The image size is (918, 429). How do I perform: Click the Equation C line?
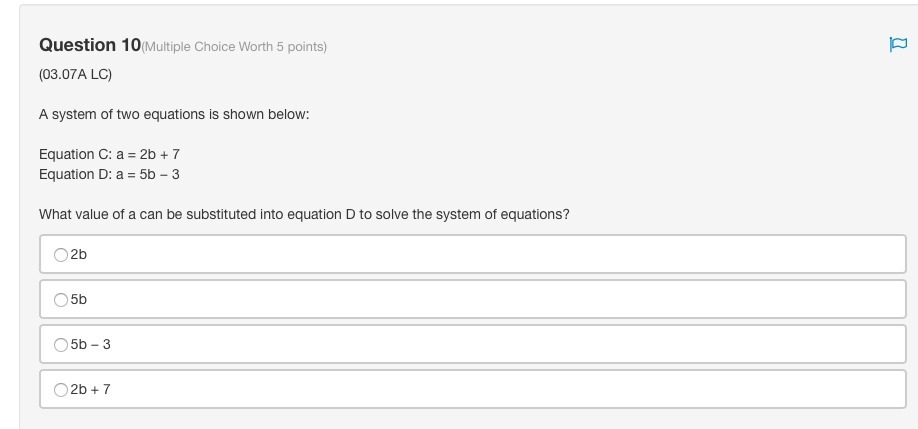tap(109, 154)
